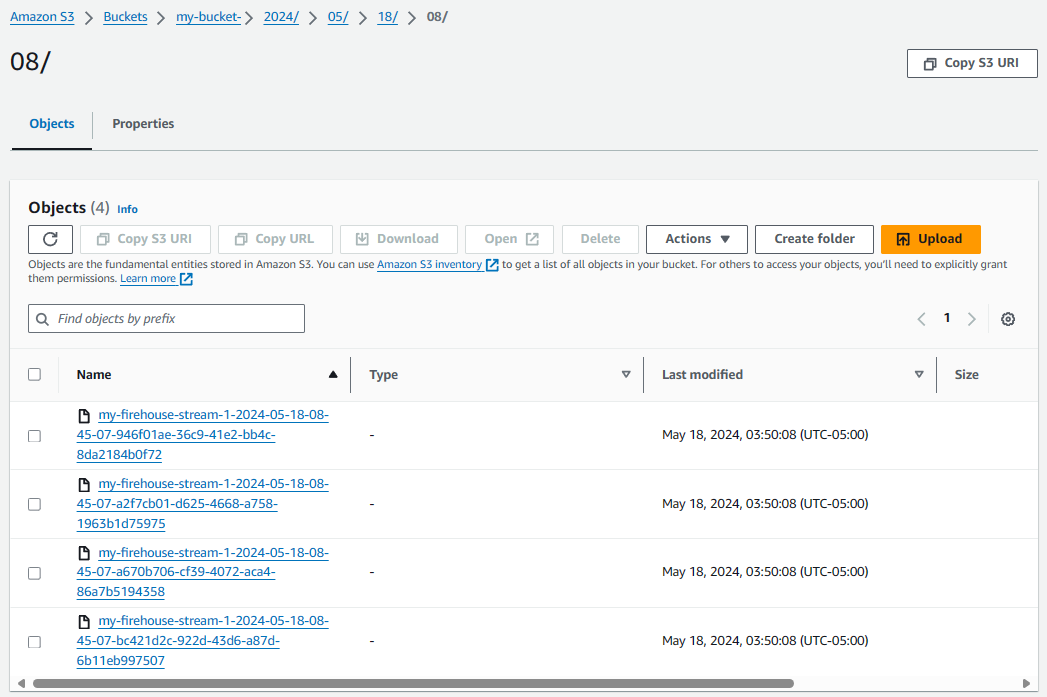Click file icon of the a670b706 object
This screenshot has width=1047, height=697.
pyautogui.click(x=84, y=553)
